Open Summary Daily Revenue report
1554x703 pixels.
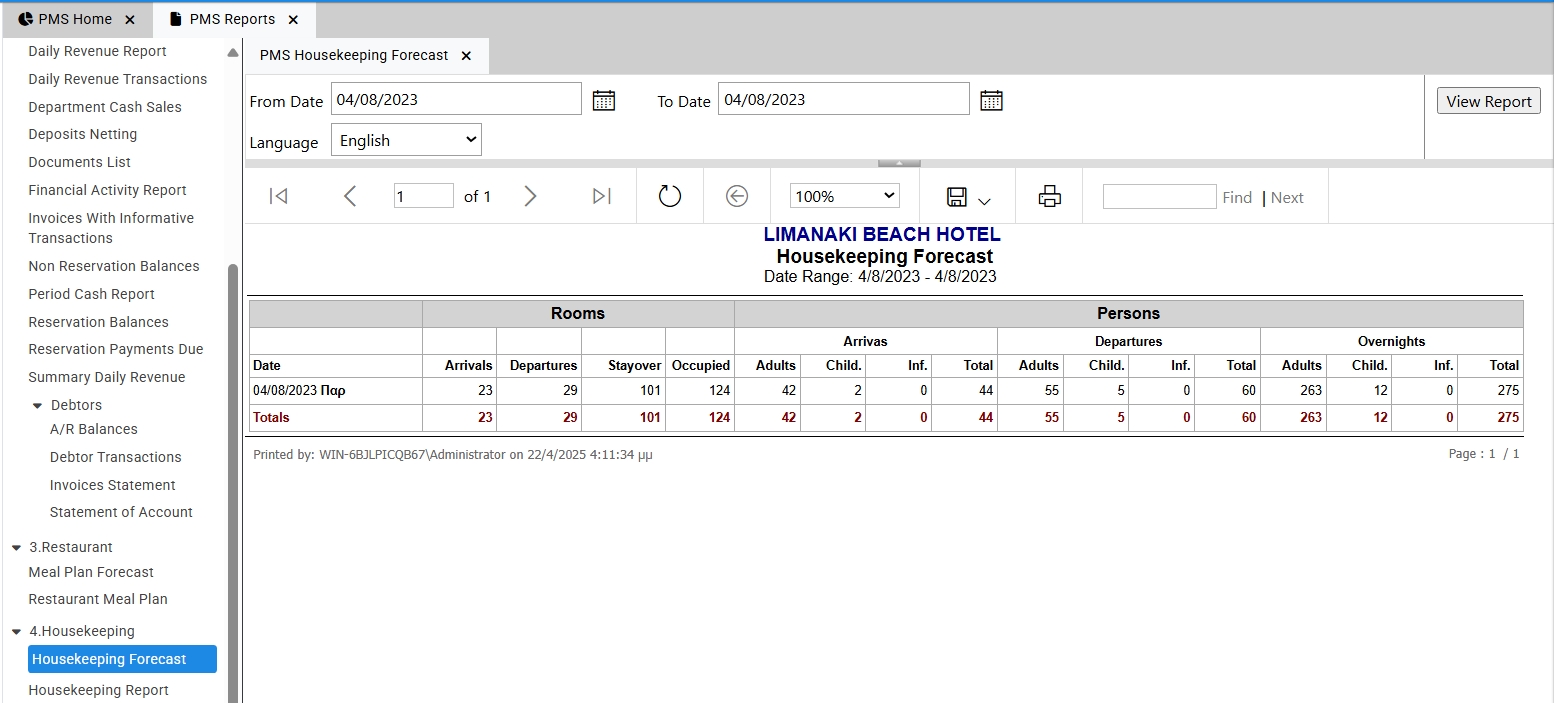coord(107,377)
